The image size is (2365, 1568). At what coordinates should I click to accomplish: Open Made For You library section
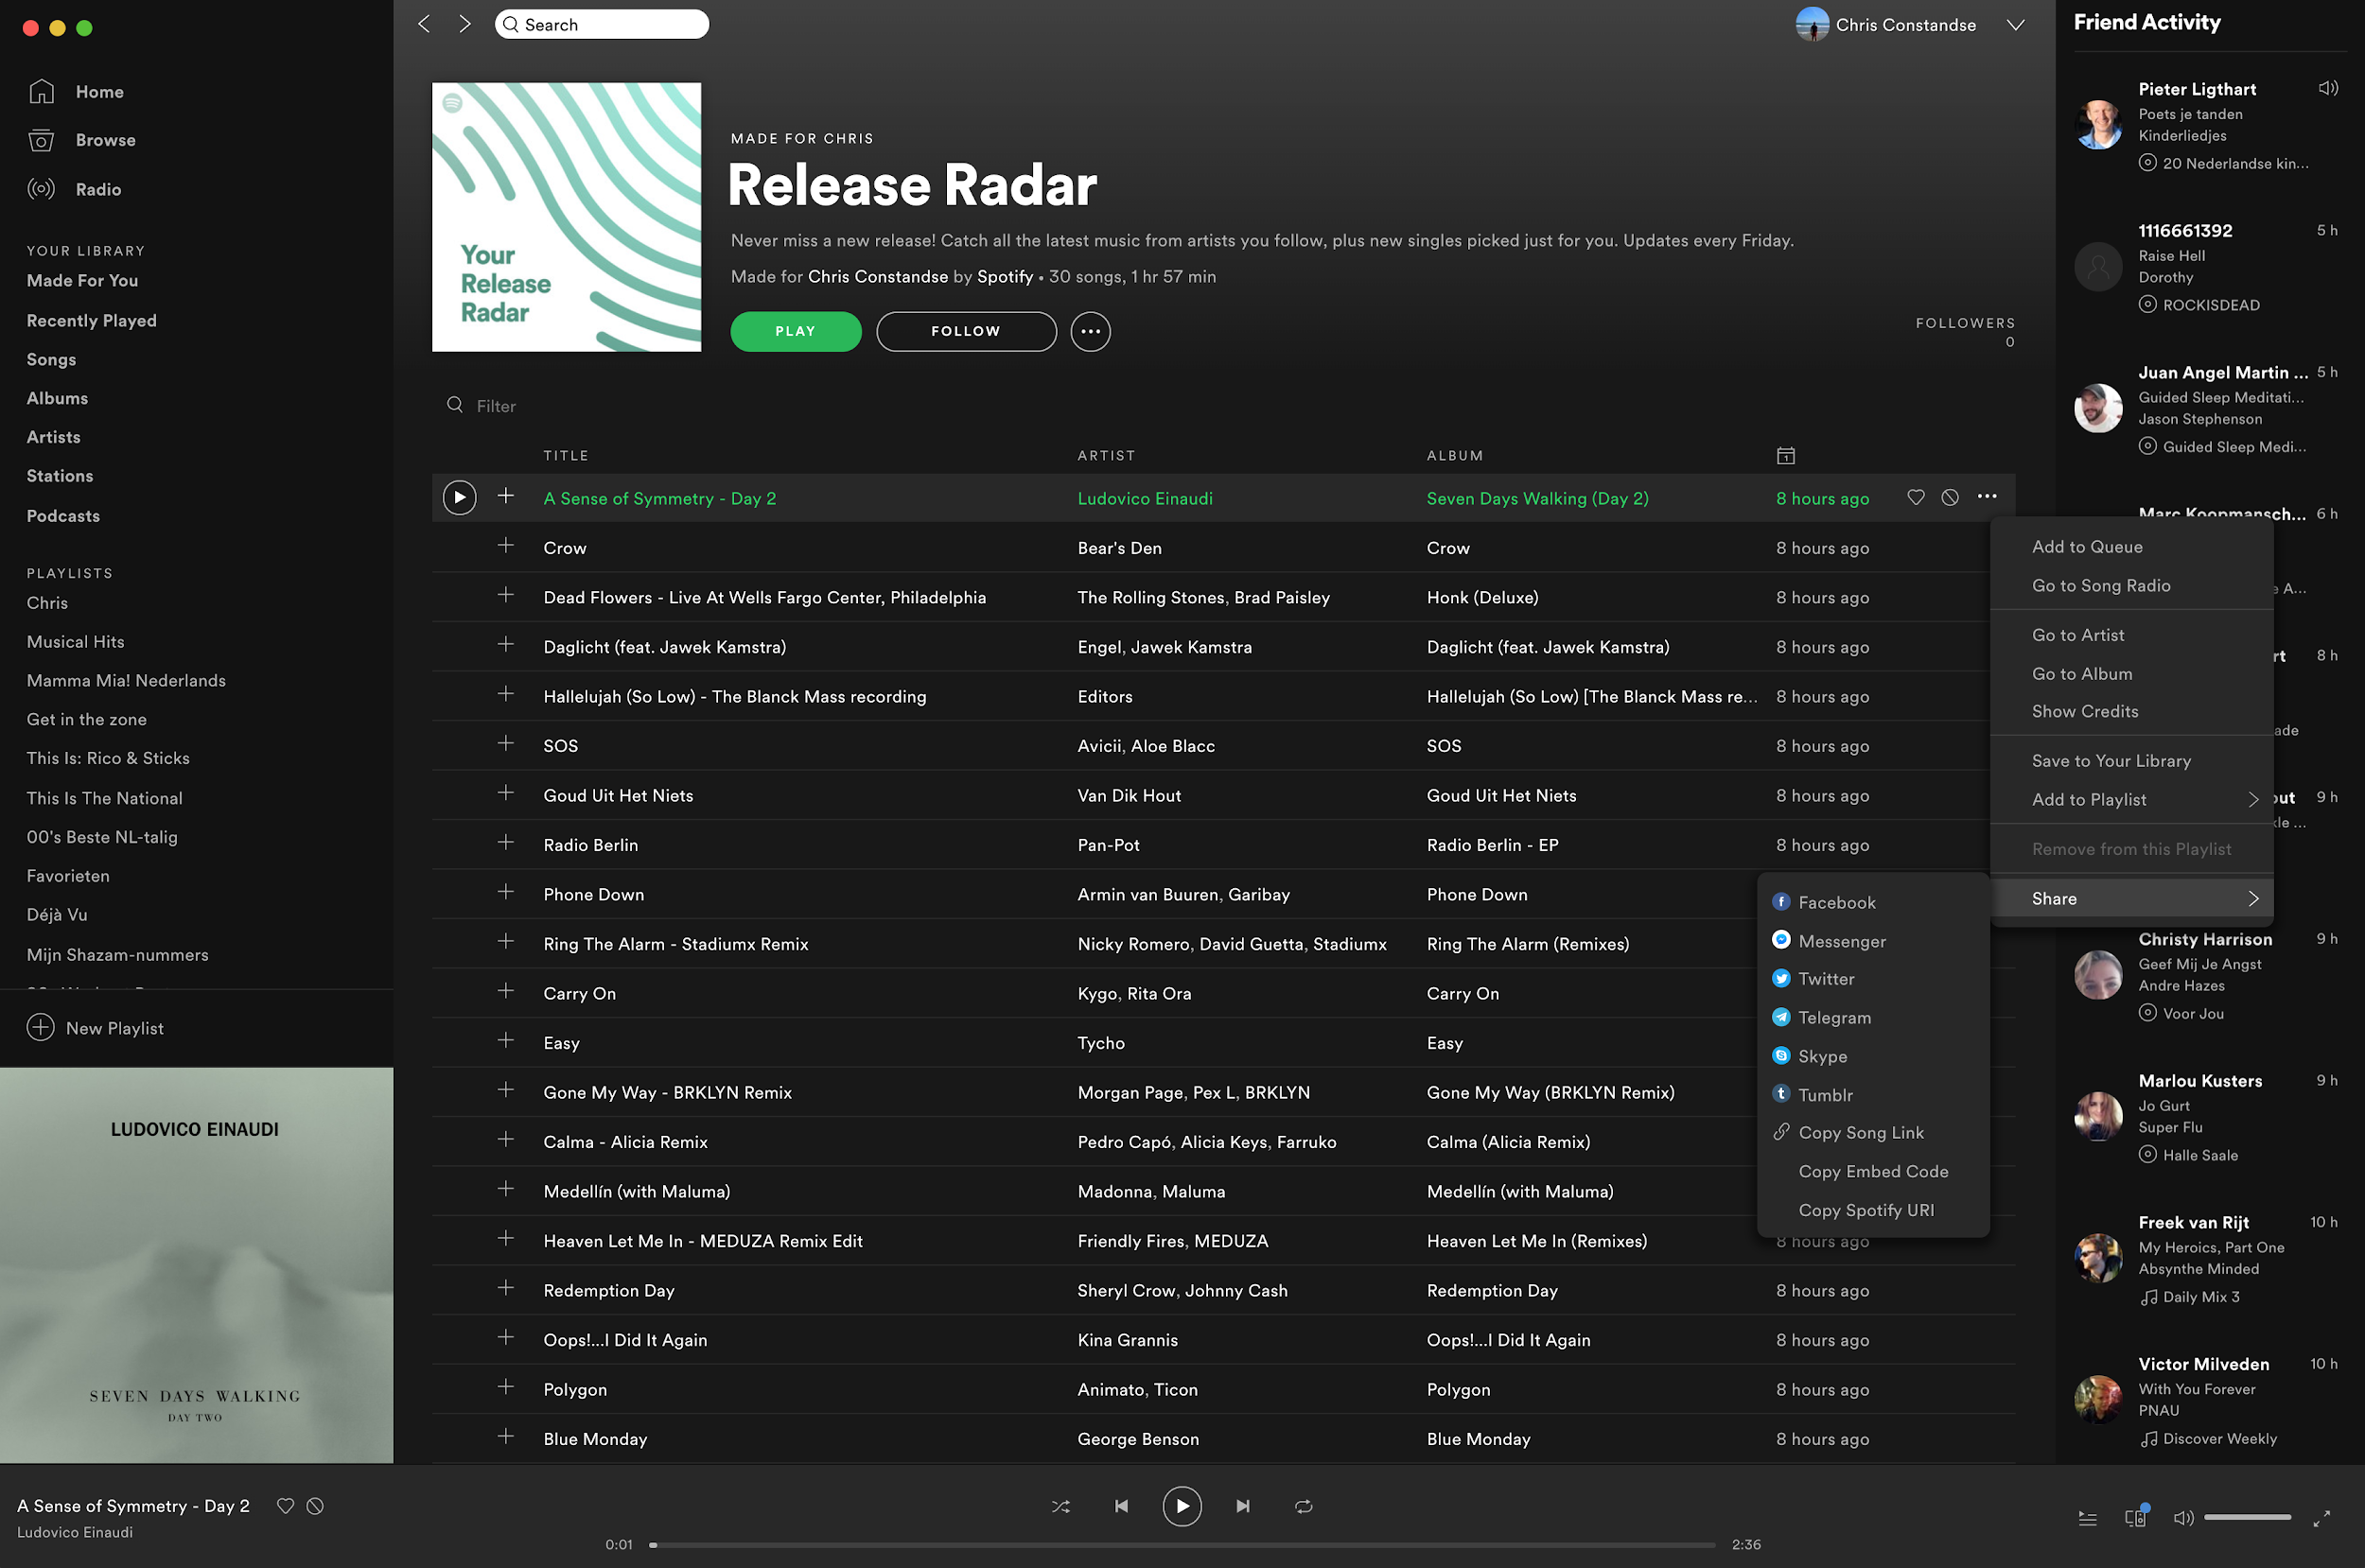82,281
